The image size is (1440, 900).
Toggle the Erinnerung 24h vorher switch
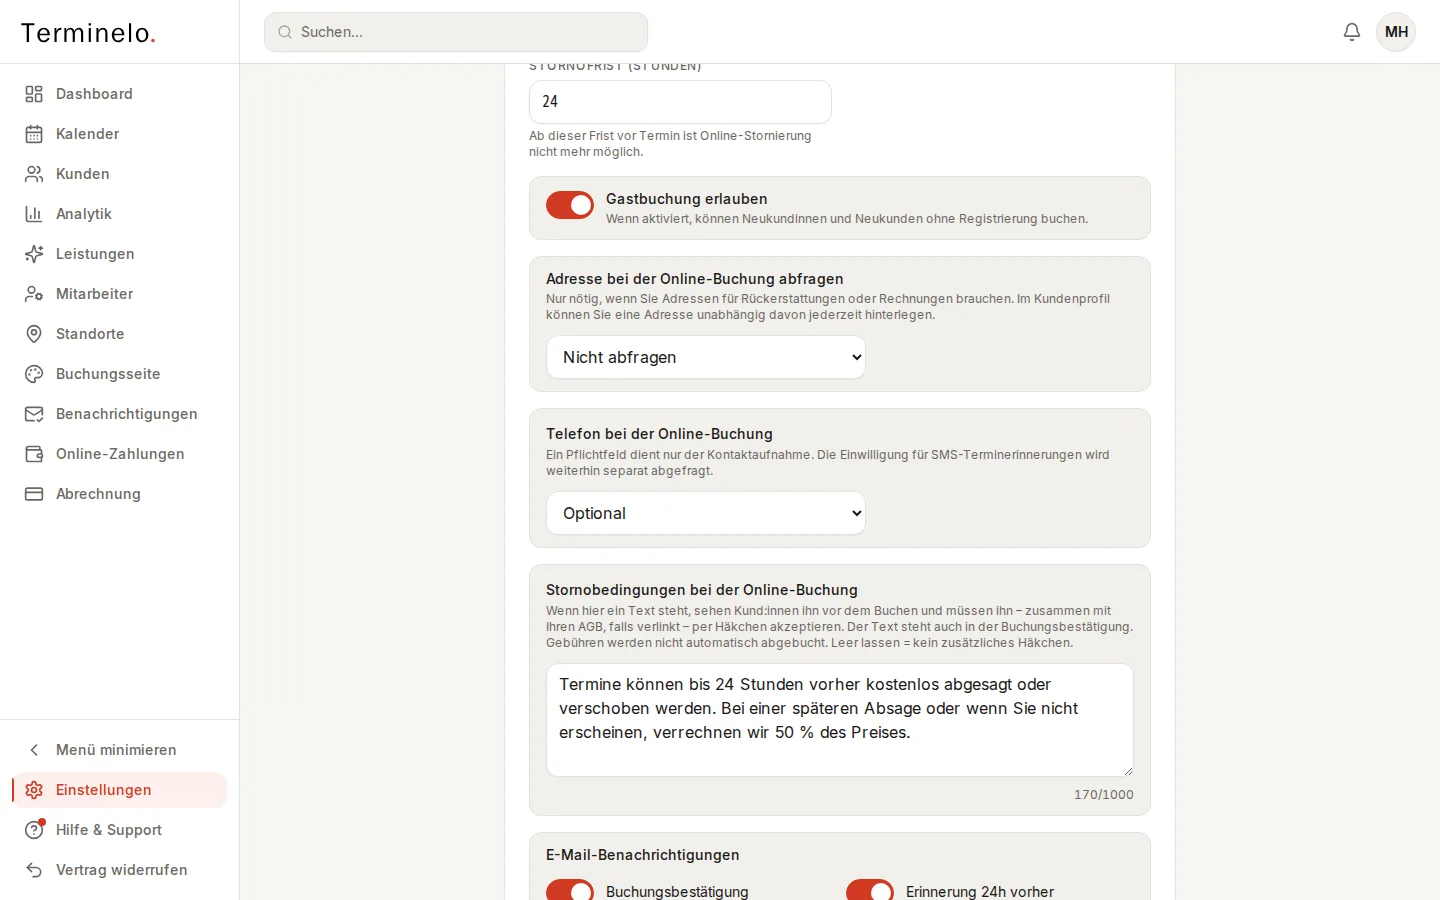(870, 892)
